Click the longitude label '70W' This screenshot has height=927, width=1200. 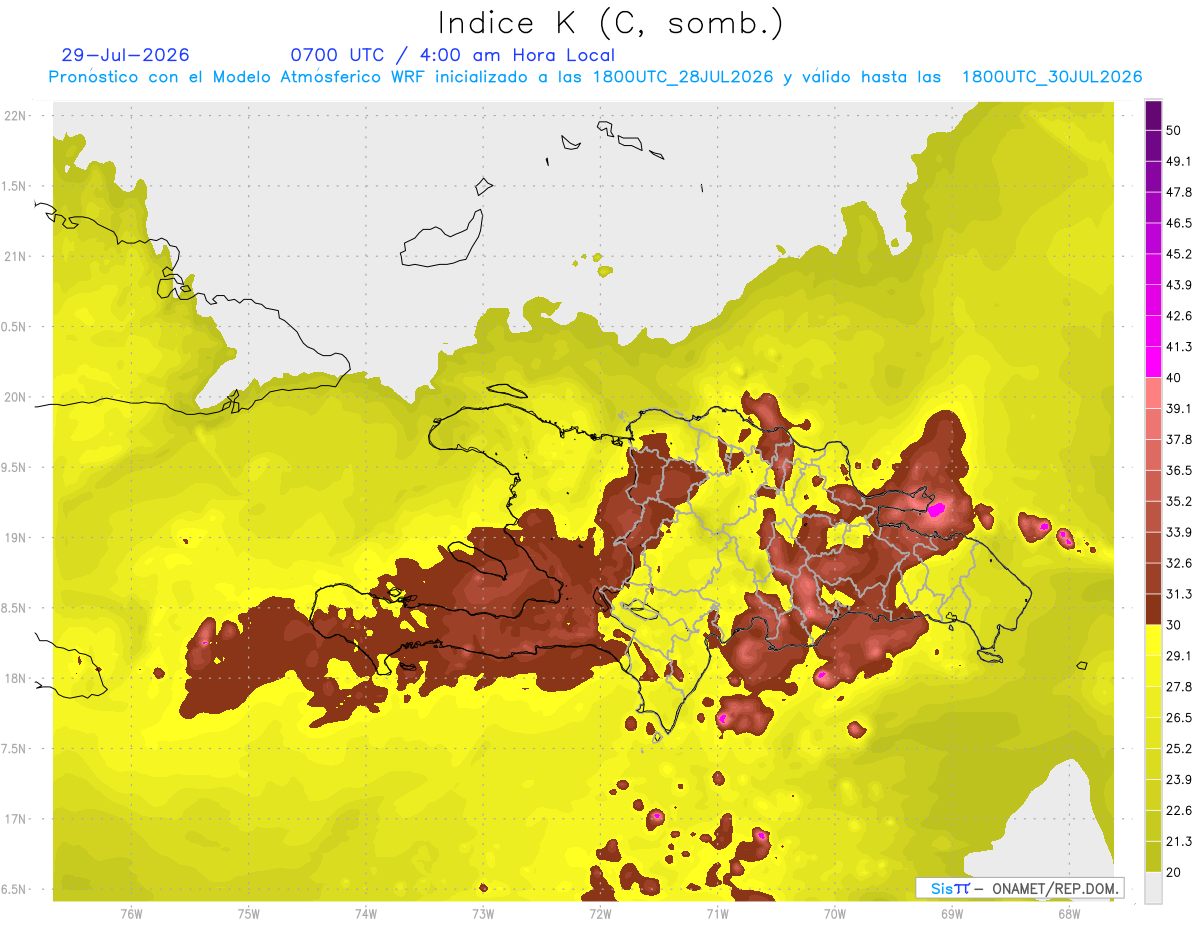tap(834, 913)
